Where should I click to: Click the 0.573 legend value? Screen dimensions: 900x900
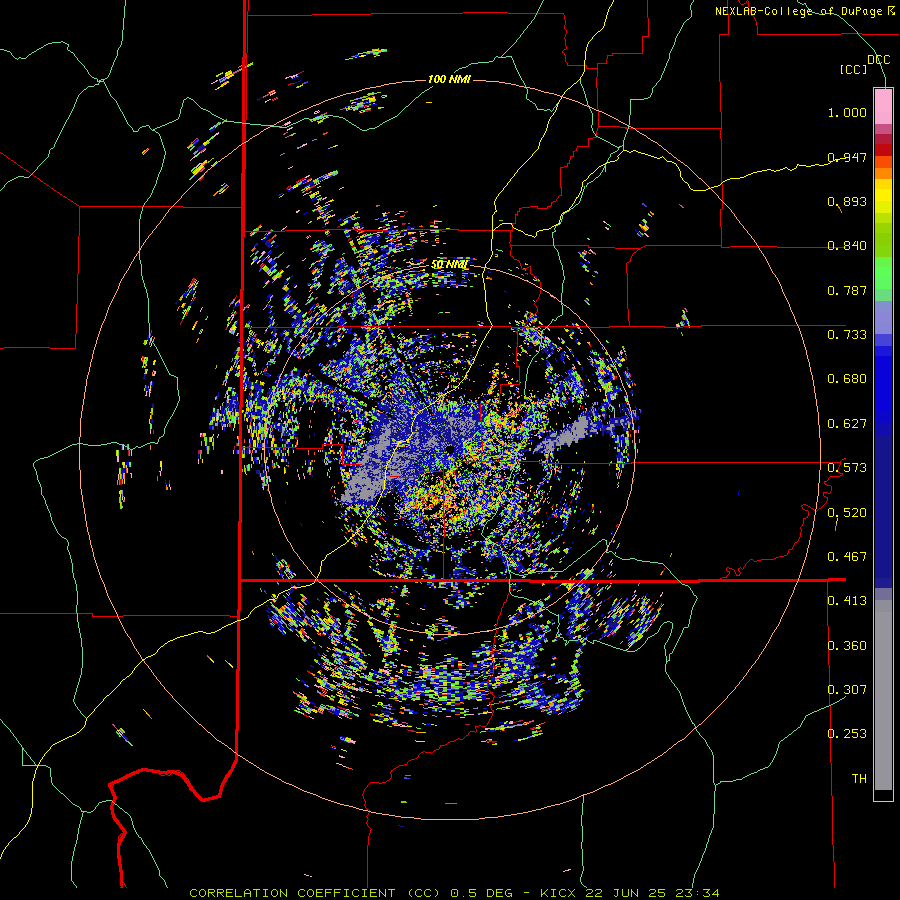pos(847,468)
